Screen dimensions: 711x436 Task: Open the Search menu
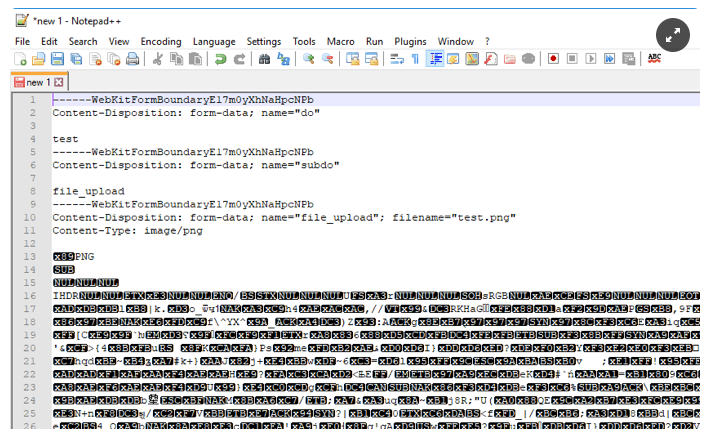pos(83,41)
